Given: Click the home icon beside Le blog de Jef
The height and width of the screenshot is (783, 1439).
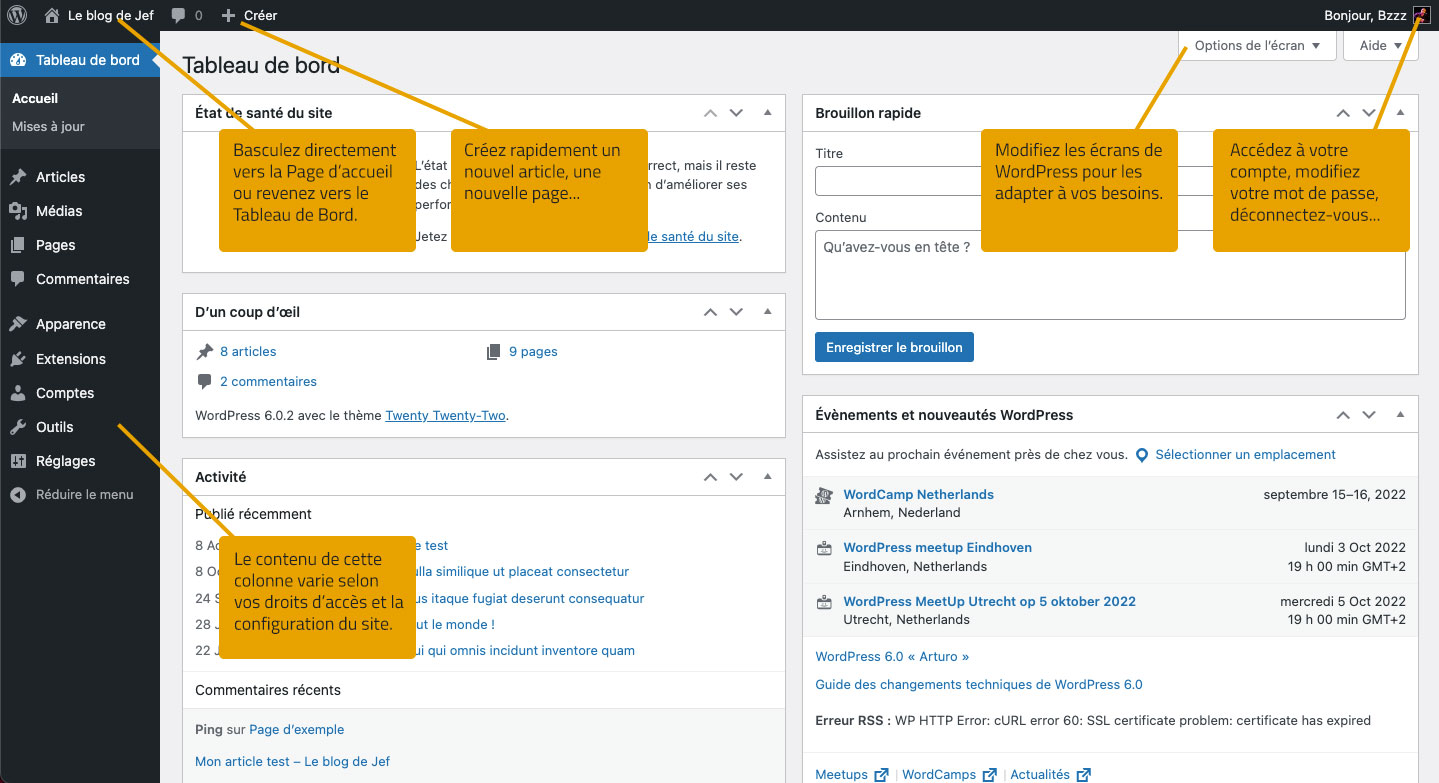Looking at the screenshot, I should click(52, 15).
